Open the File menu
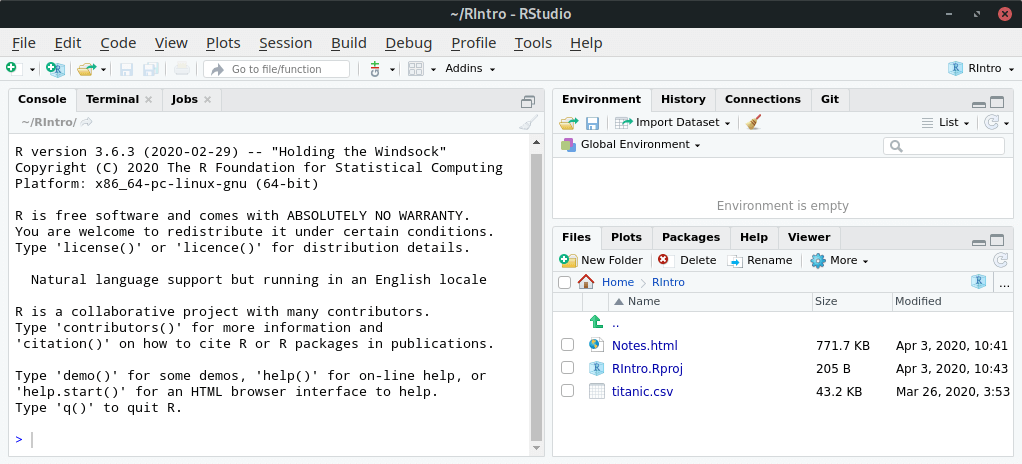1022x464 pixels. [24, 43]
